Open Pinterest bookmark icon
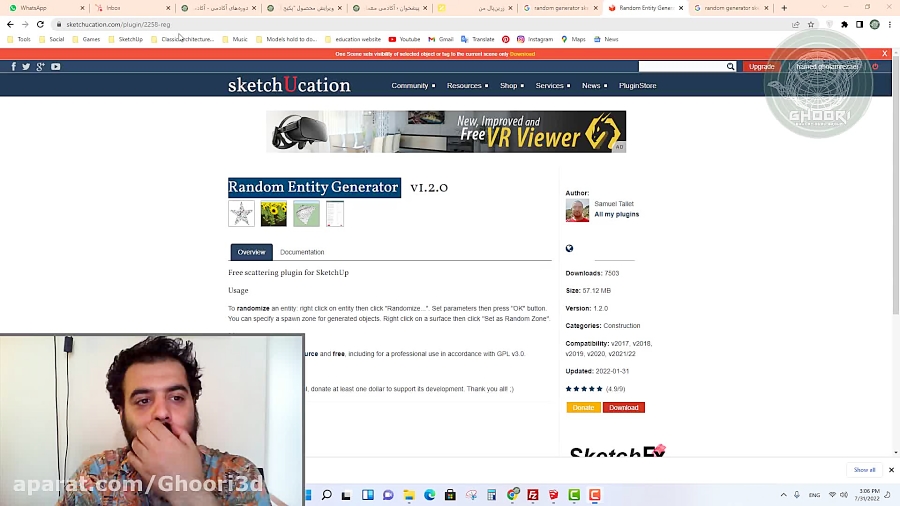This screenshot has height=506, width=900. point(506,39)
